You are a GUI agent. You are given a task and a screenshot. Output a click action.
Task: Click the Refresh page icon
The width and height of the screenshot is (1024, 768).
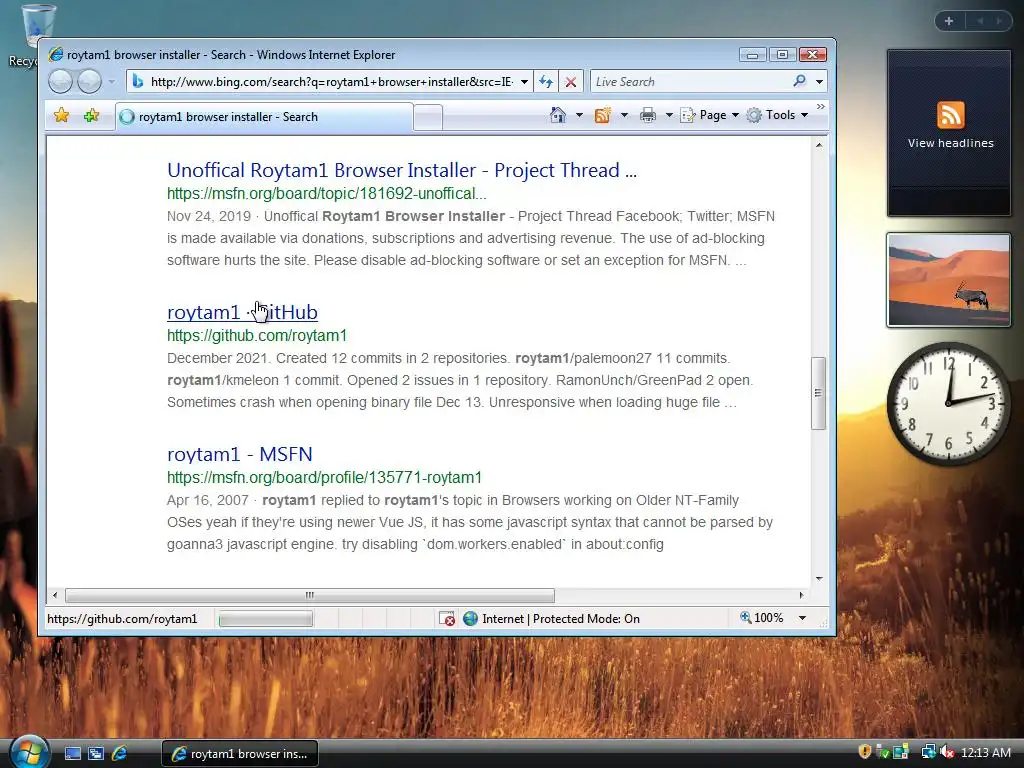546,82
